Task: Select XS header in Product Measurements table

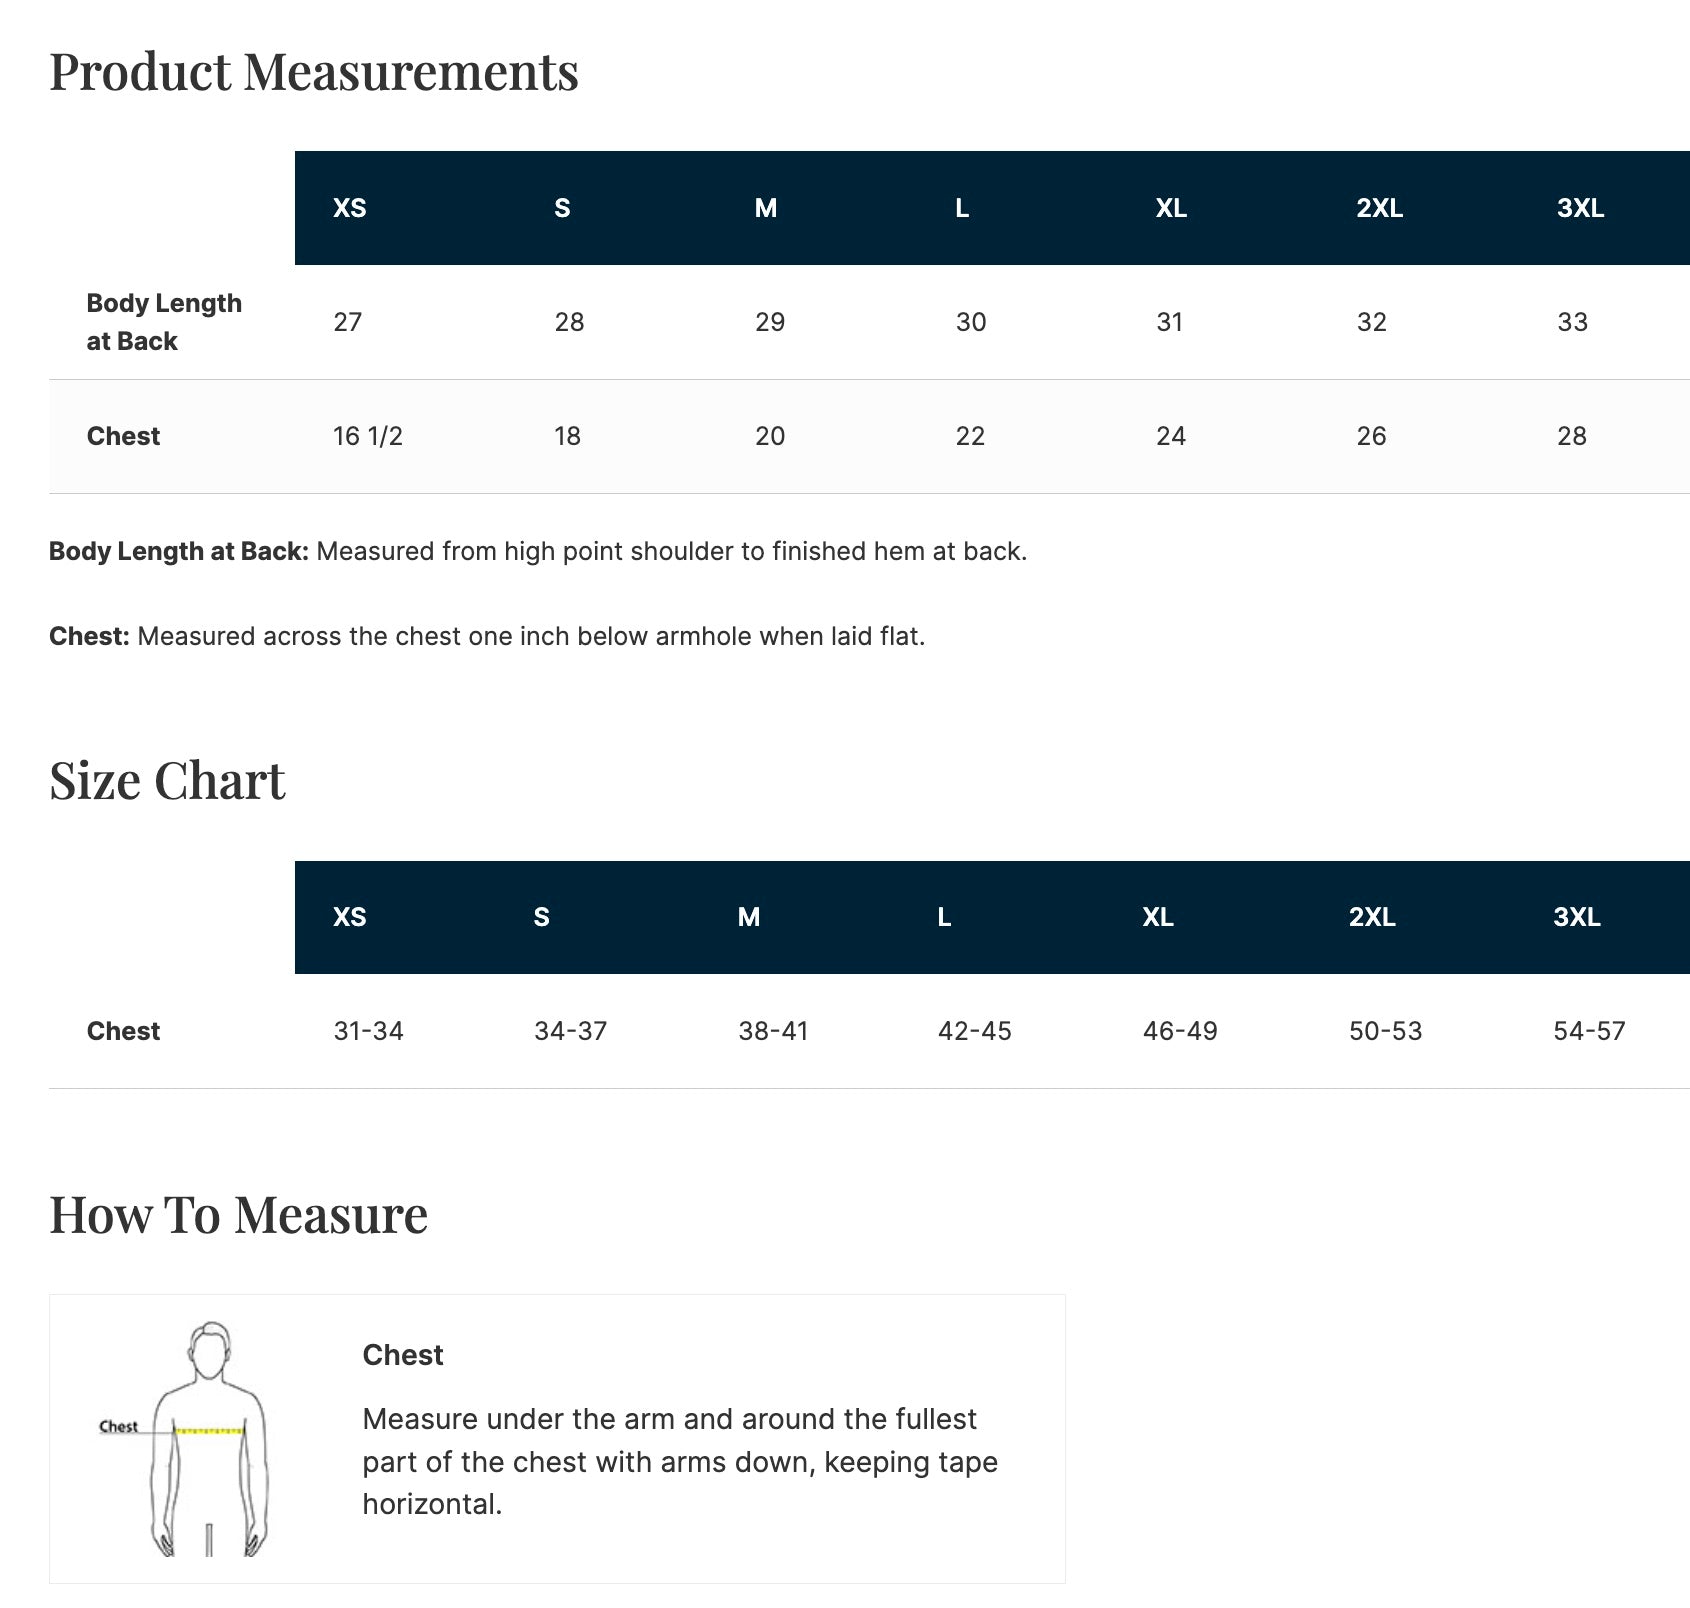Action: (349, 208)
